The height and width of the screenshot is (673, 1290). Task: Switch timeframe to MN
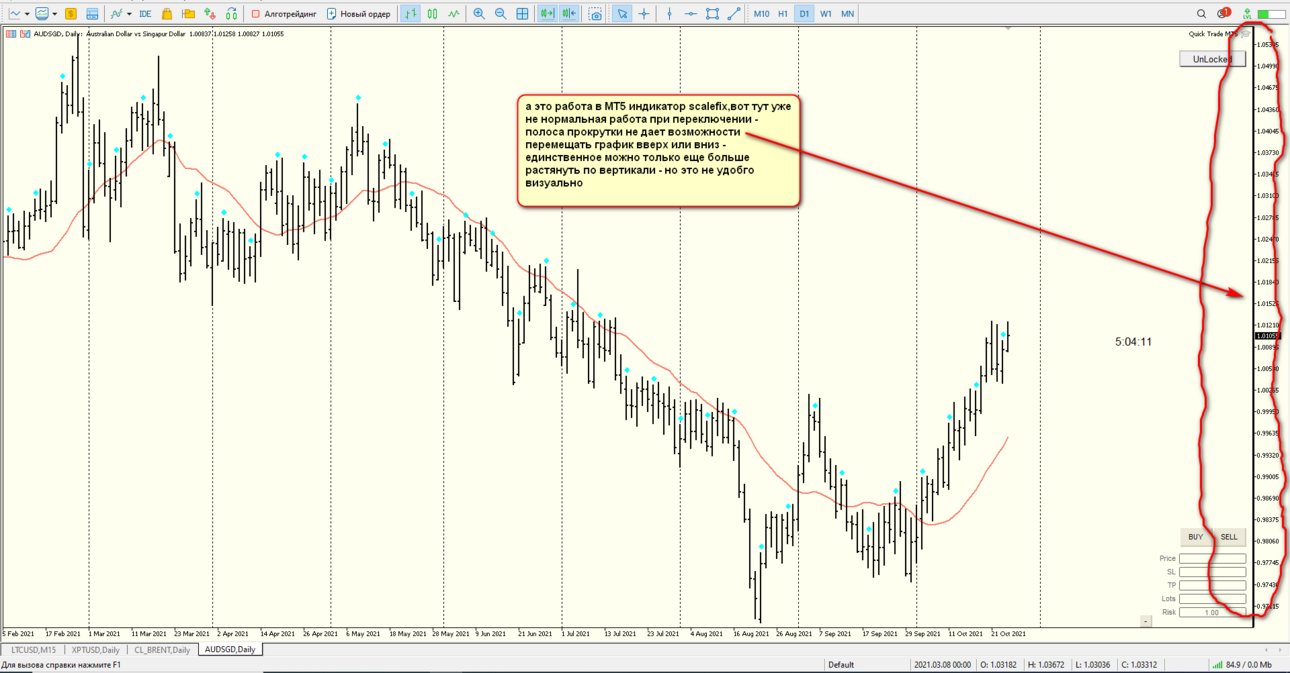847,14
